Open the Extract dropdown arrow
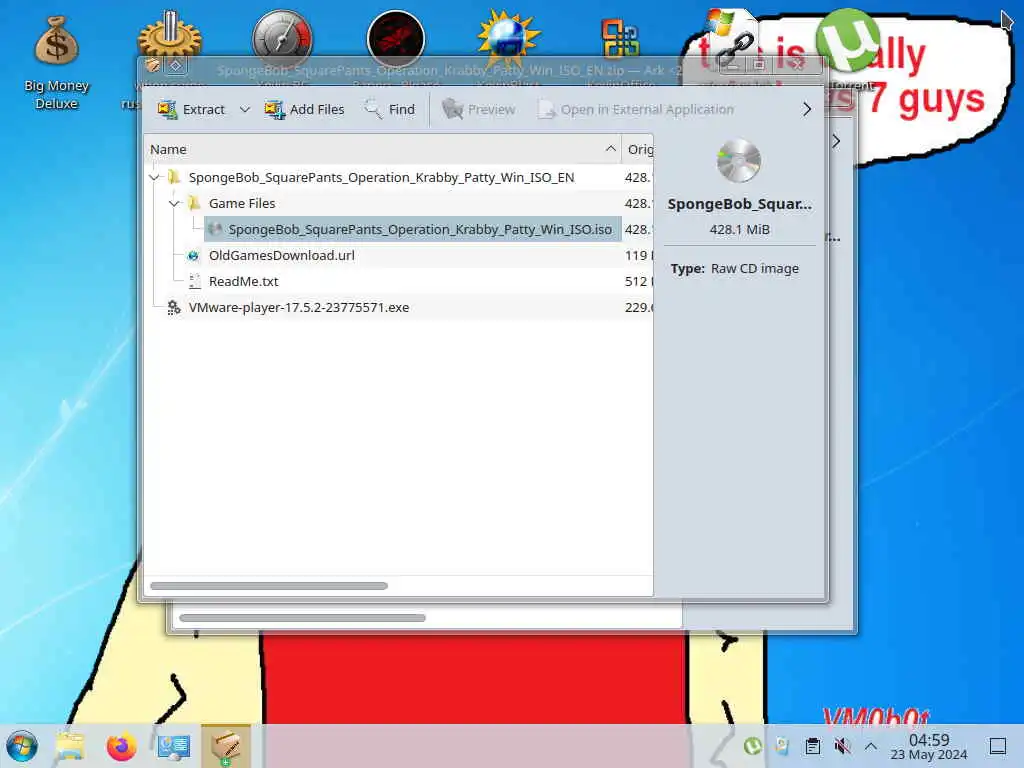This screenshot has height=768, width=1024. [245, 110]
